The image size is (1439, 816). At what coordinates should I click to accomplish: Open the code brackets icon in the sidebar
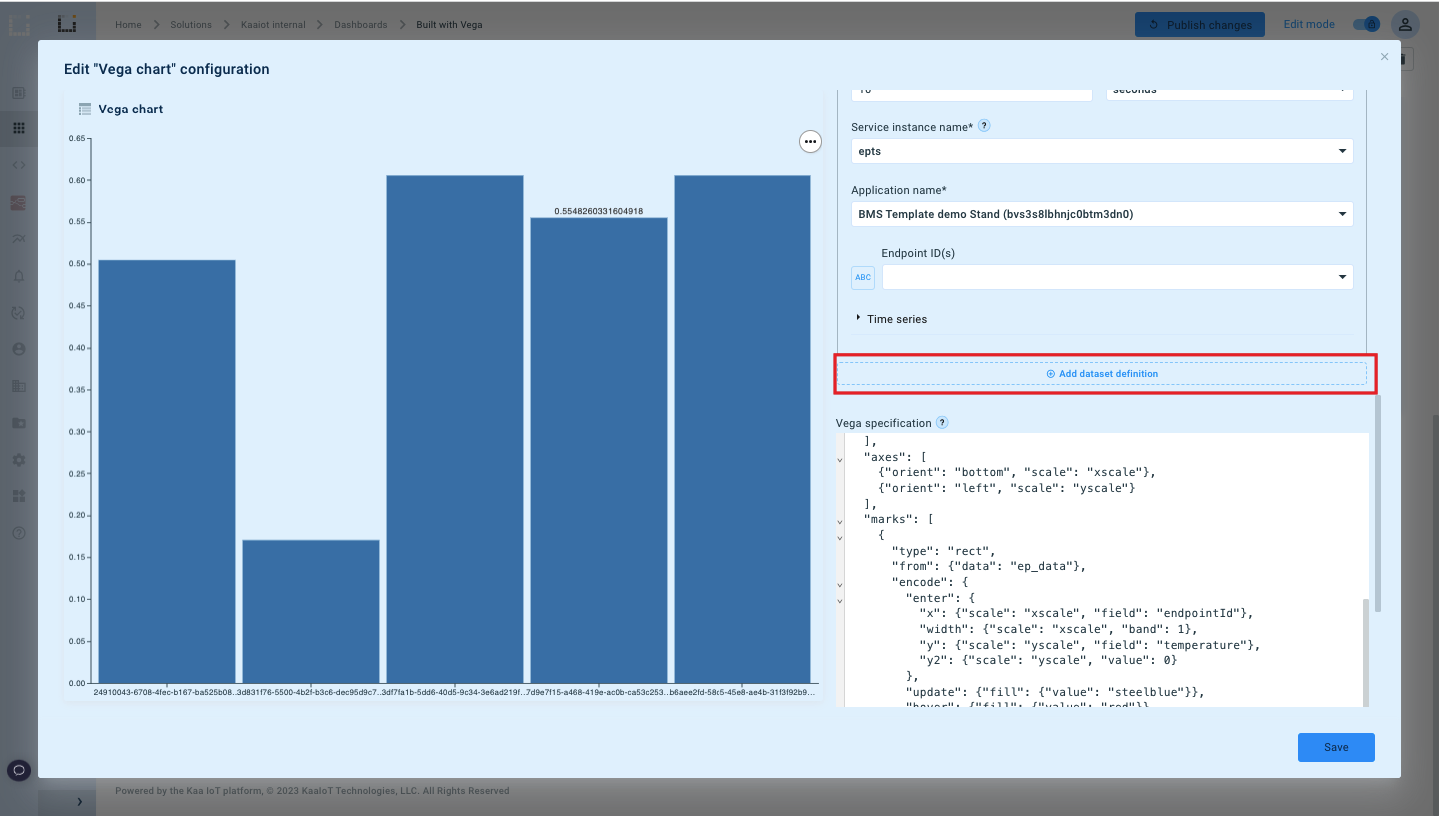tap(18, 165)
